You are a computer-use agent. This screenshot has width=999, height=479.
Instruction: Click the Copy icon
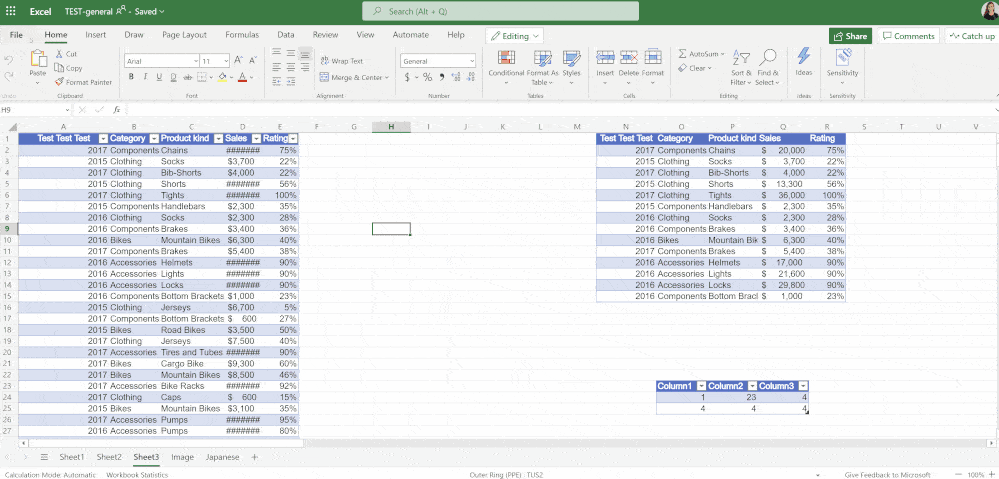(x=59, y=68)
